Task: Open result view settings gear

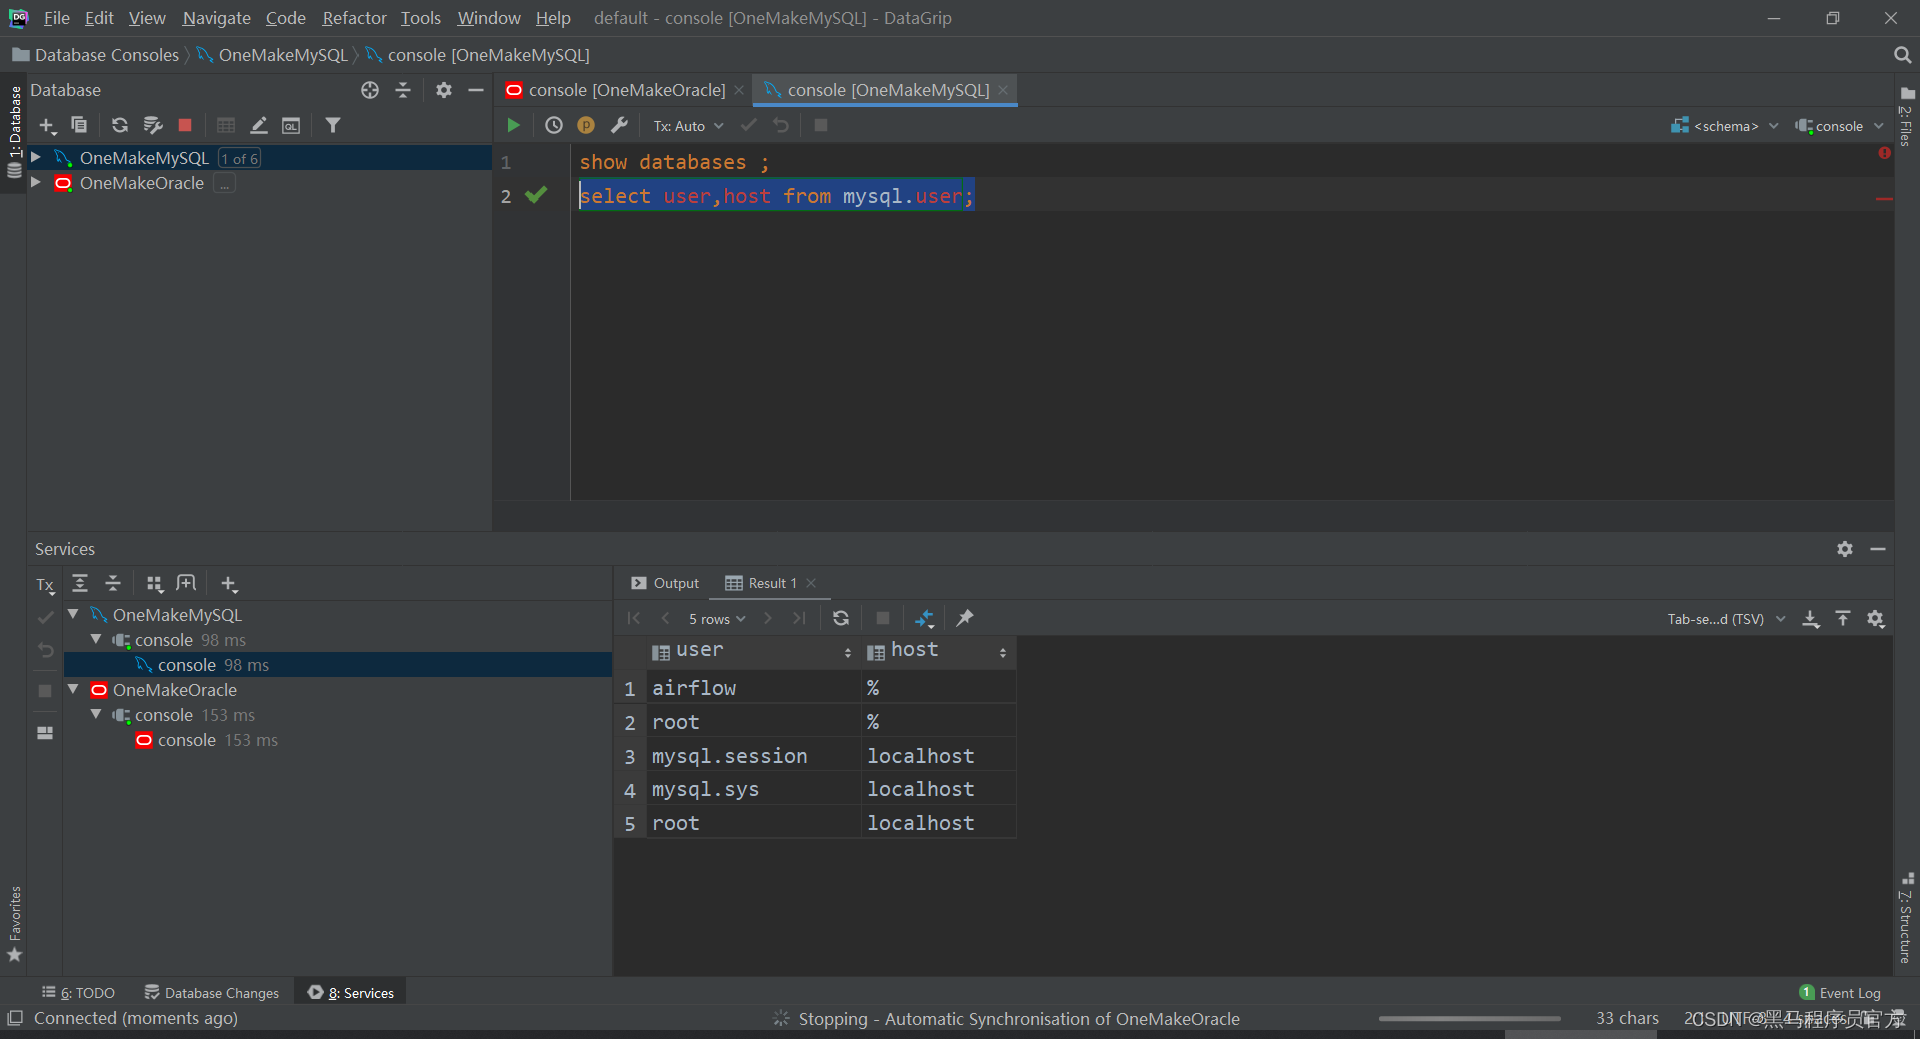Action: 1876,619
